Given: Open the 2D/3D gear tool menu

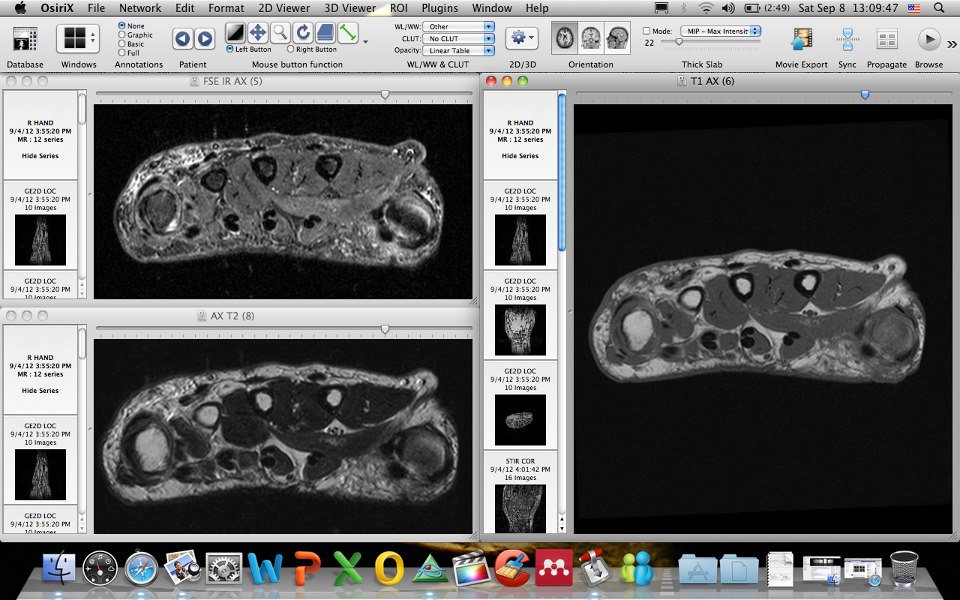Looking at the screenshot, I should coord(524,36).
